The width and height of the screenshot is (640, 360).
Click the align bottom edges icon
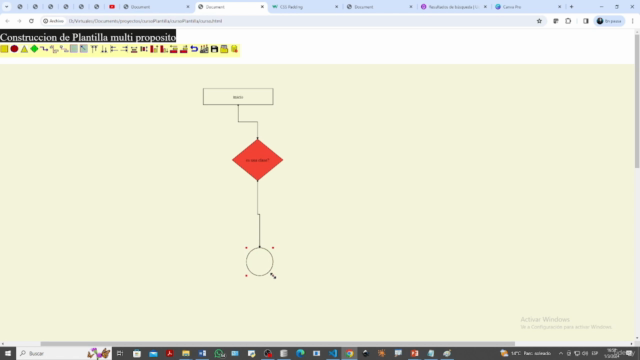(104, 49)
